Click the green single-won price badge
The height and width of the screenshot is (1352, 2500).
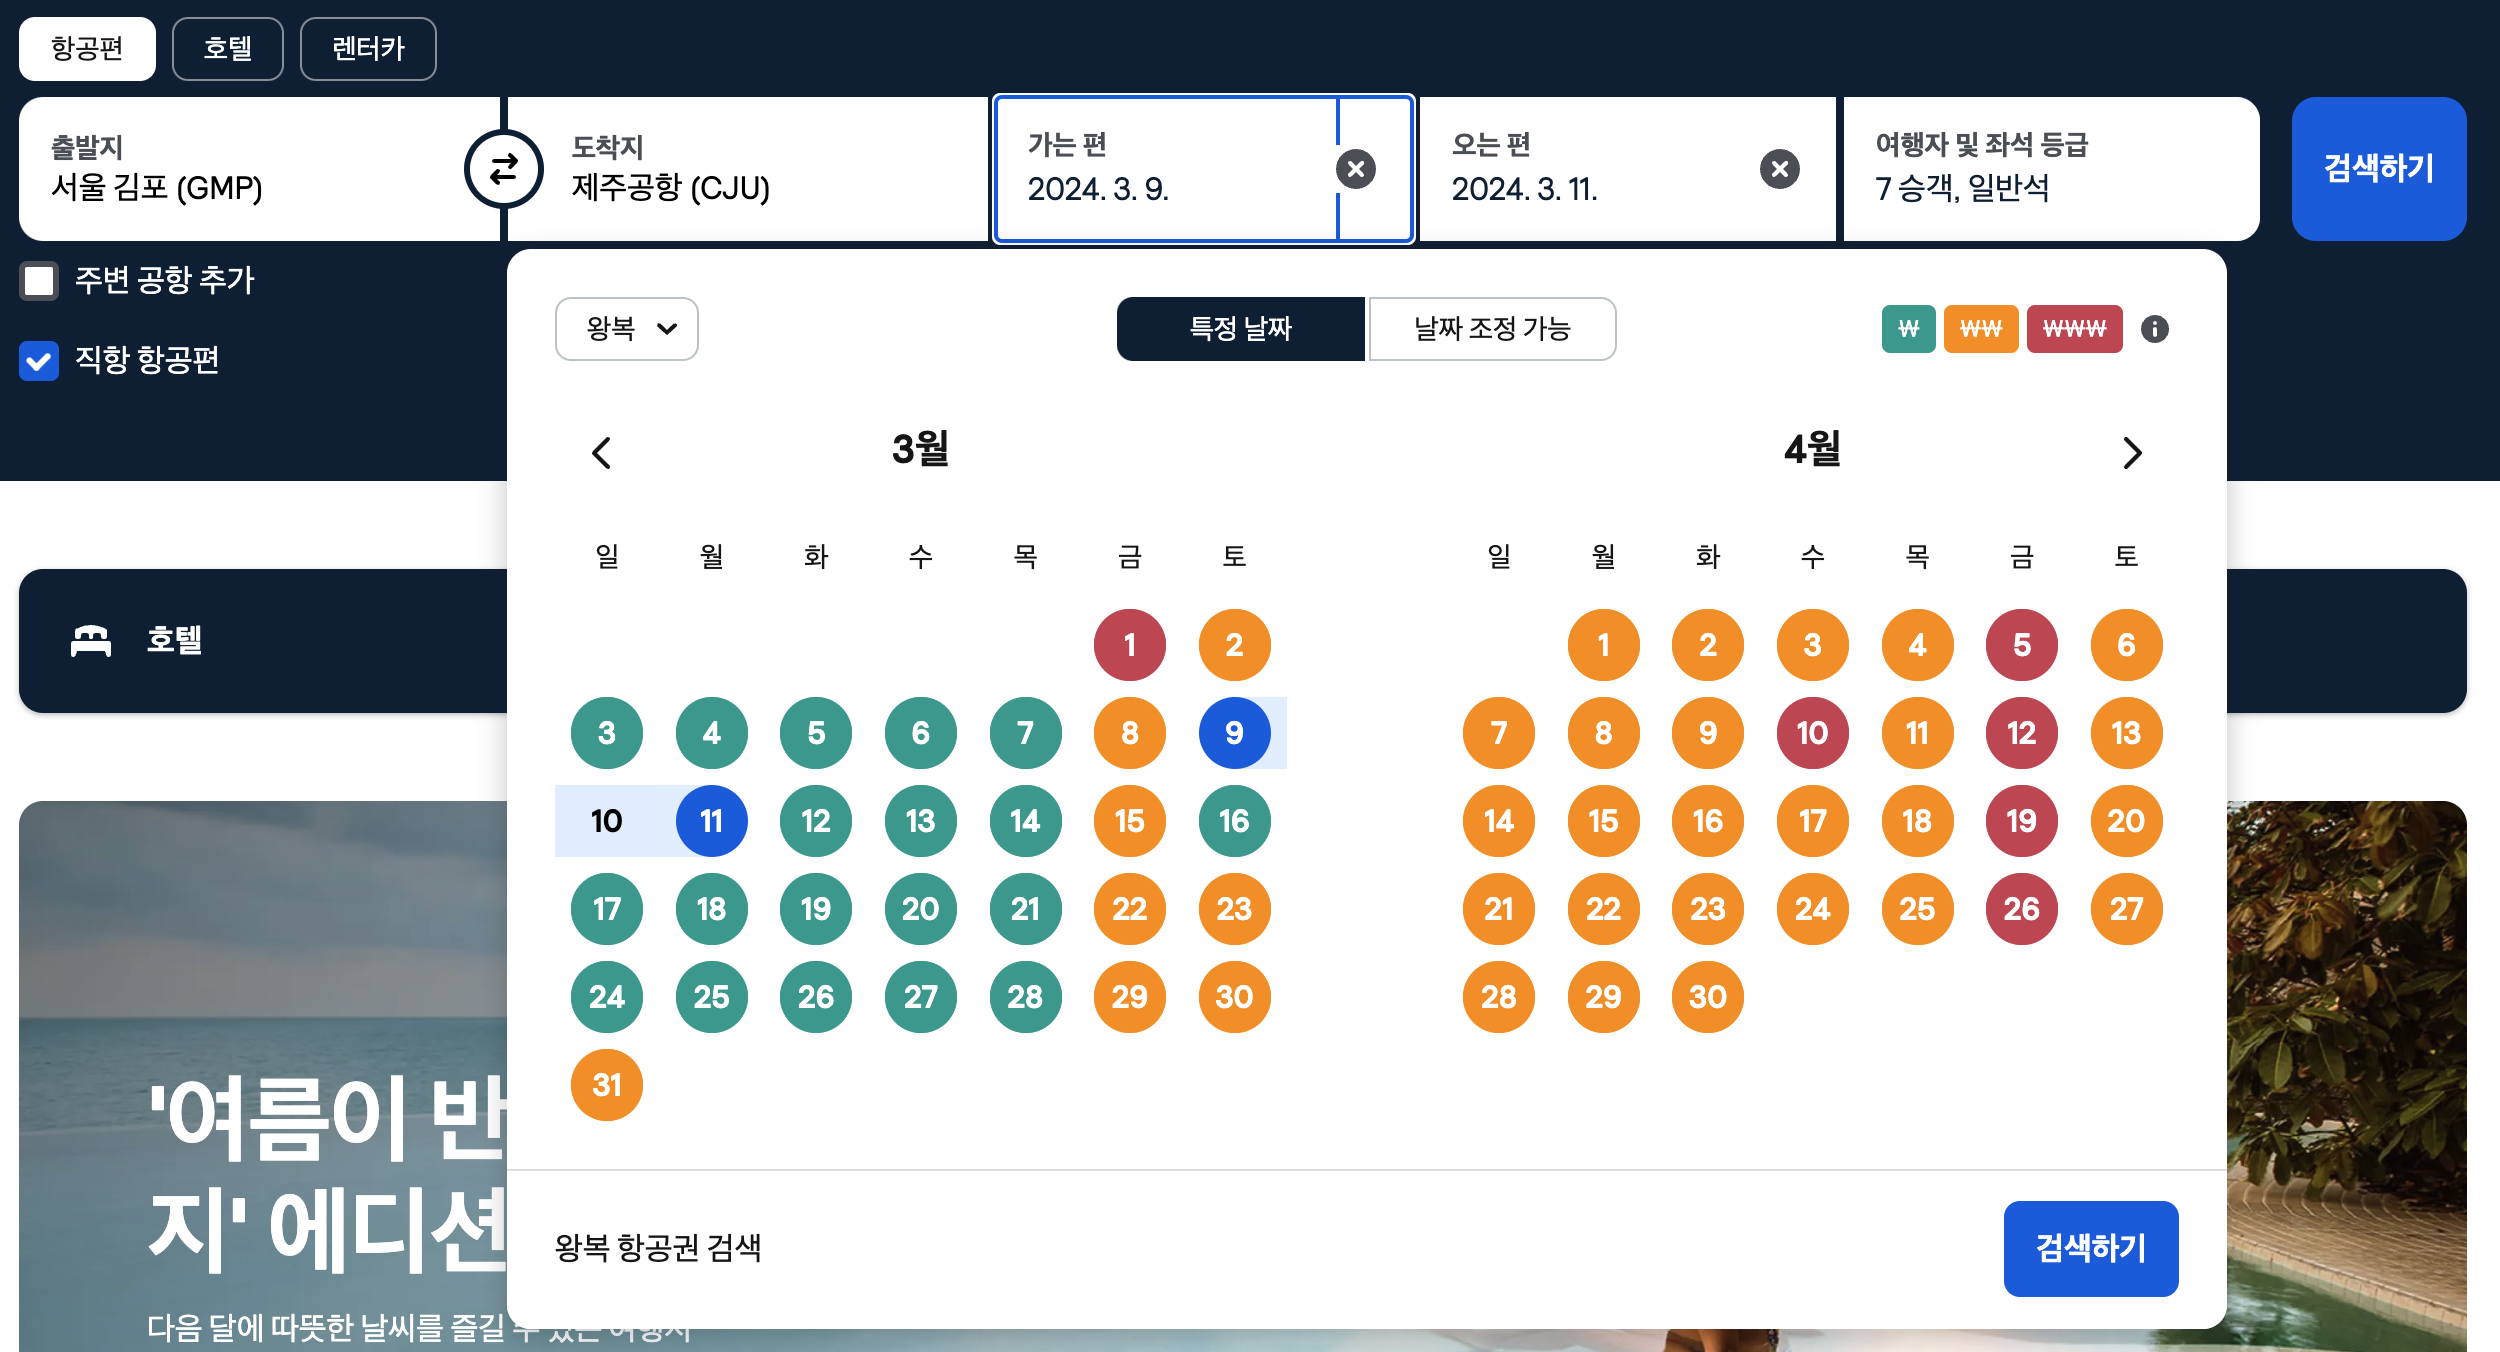1908,329
